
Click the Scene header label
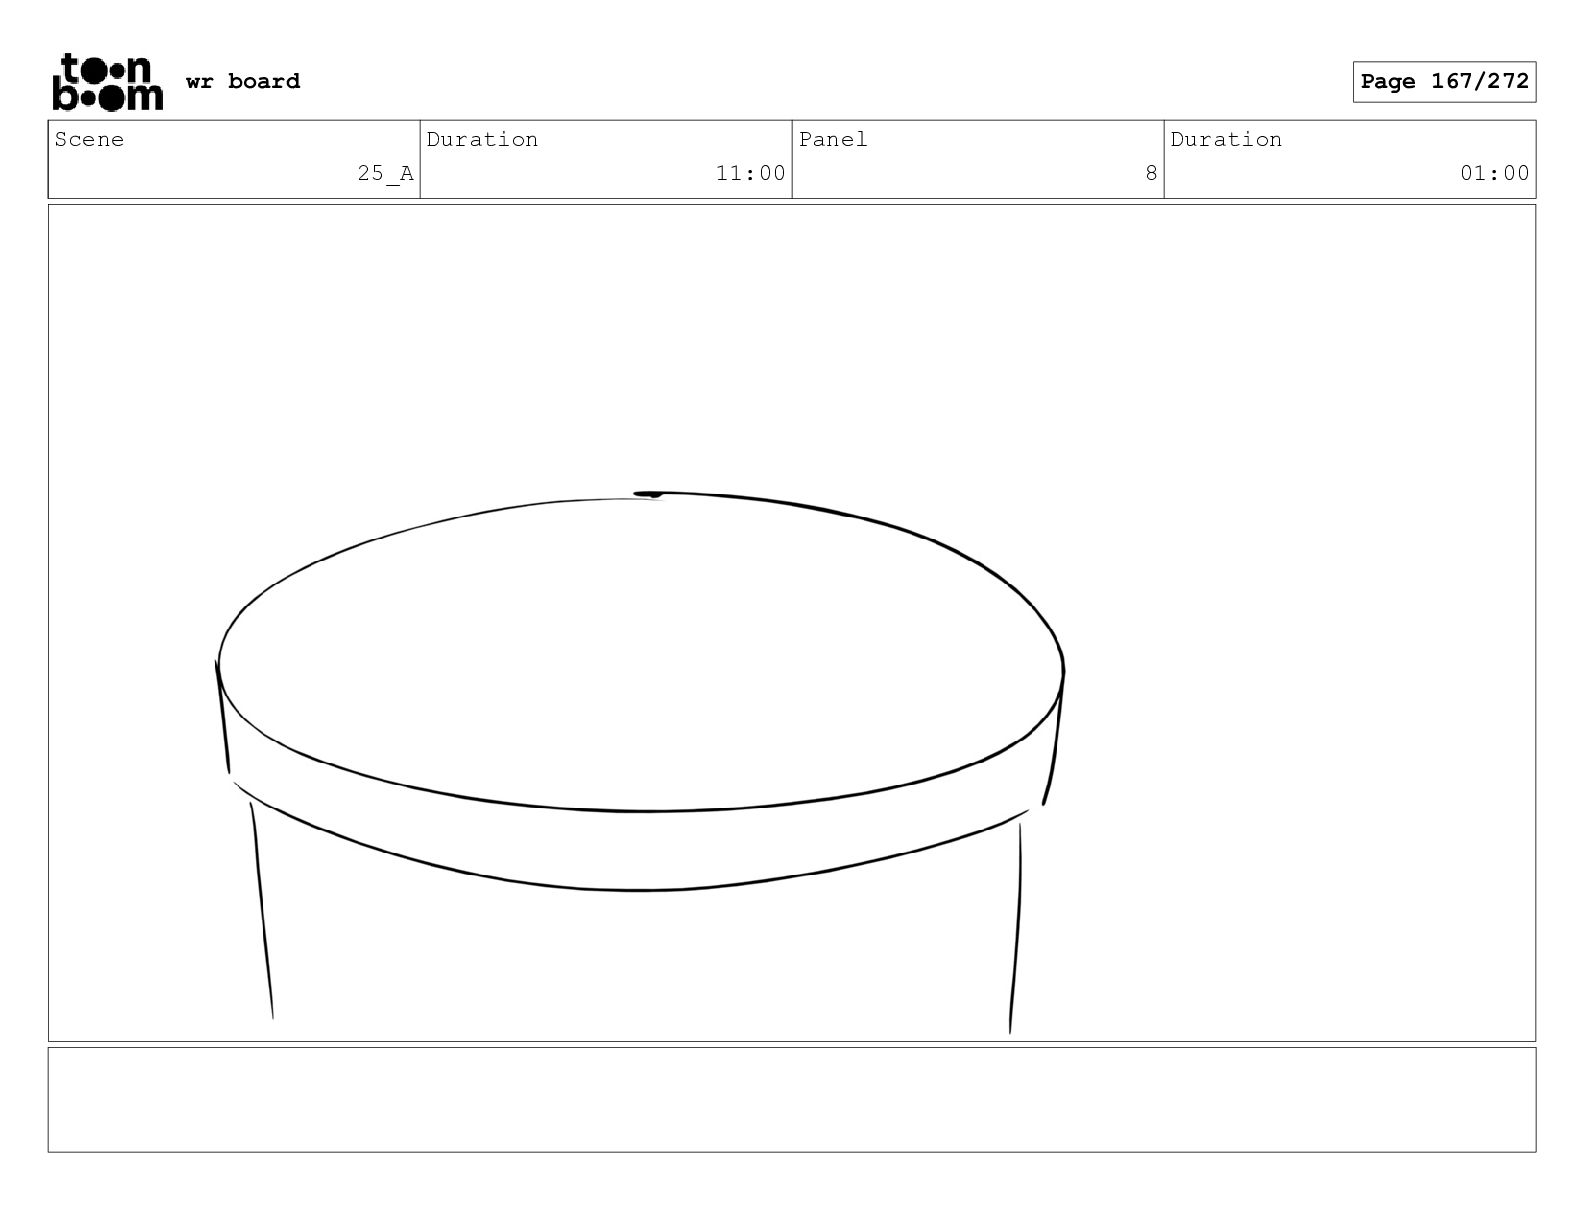[x=89, y=139]
